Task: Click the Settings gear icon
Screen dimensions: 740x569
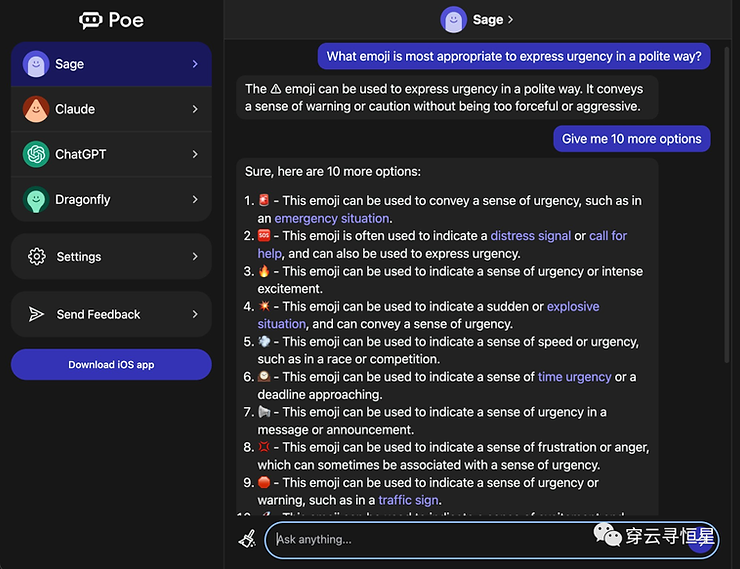Action: click(37, 257)
